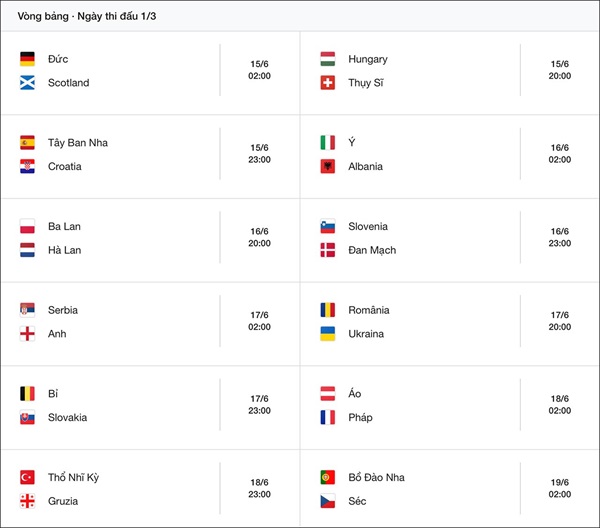Click the Ý vs Albania 16/6 02:00 time
This screenshot has height=528, width=600.
[559, 153]
